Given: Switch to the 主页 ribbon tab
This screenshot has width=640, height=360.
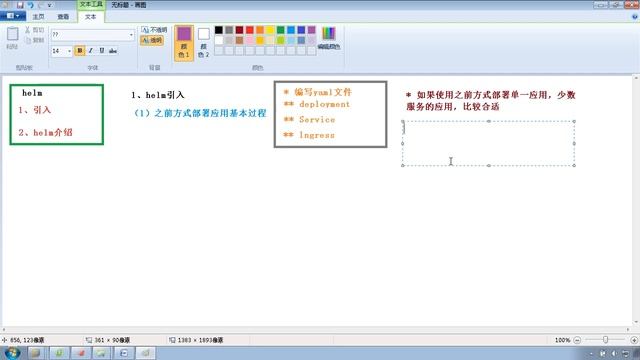Looking at the screenshot, I should [38, 17].
